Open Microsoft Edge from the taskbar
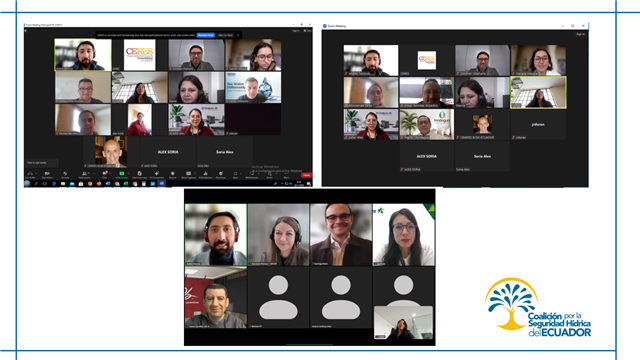 pyautogui.click(x=54, y=184)
